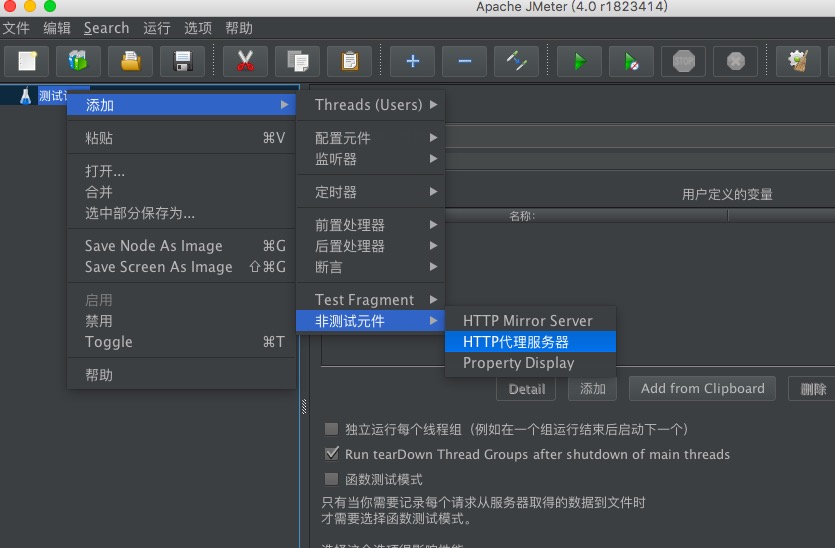Open the 运行 menu
This screenshot has height=548, width=835.
pos(157,28)
